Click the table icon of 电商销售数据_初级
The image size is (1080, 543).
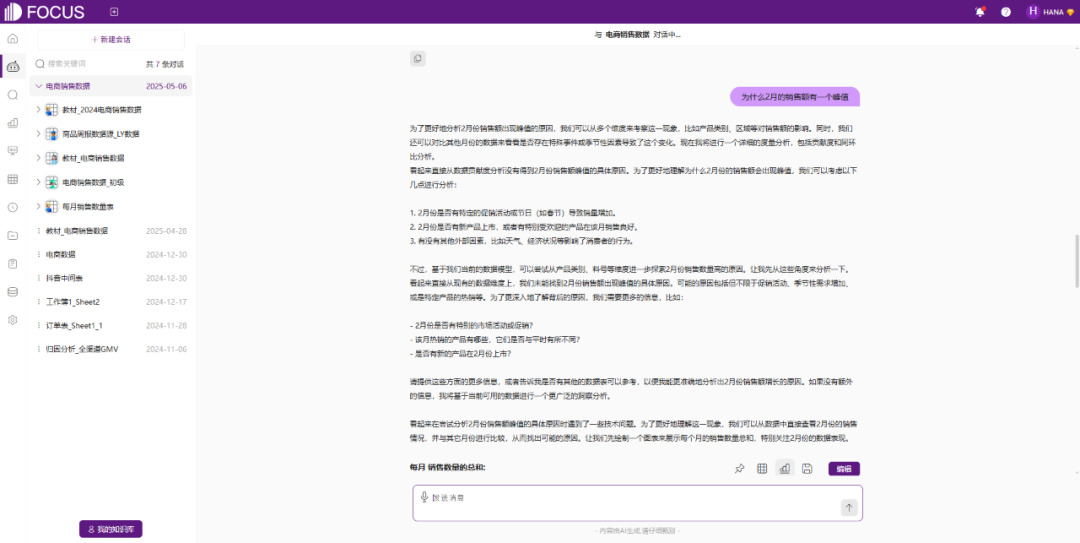52,183
